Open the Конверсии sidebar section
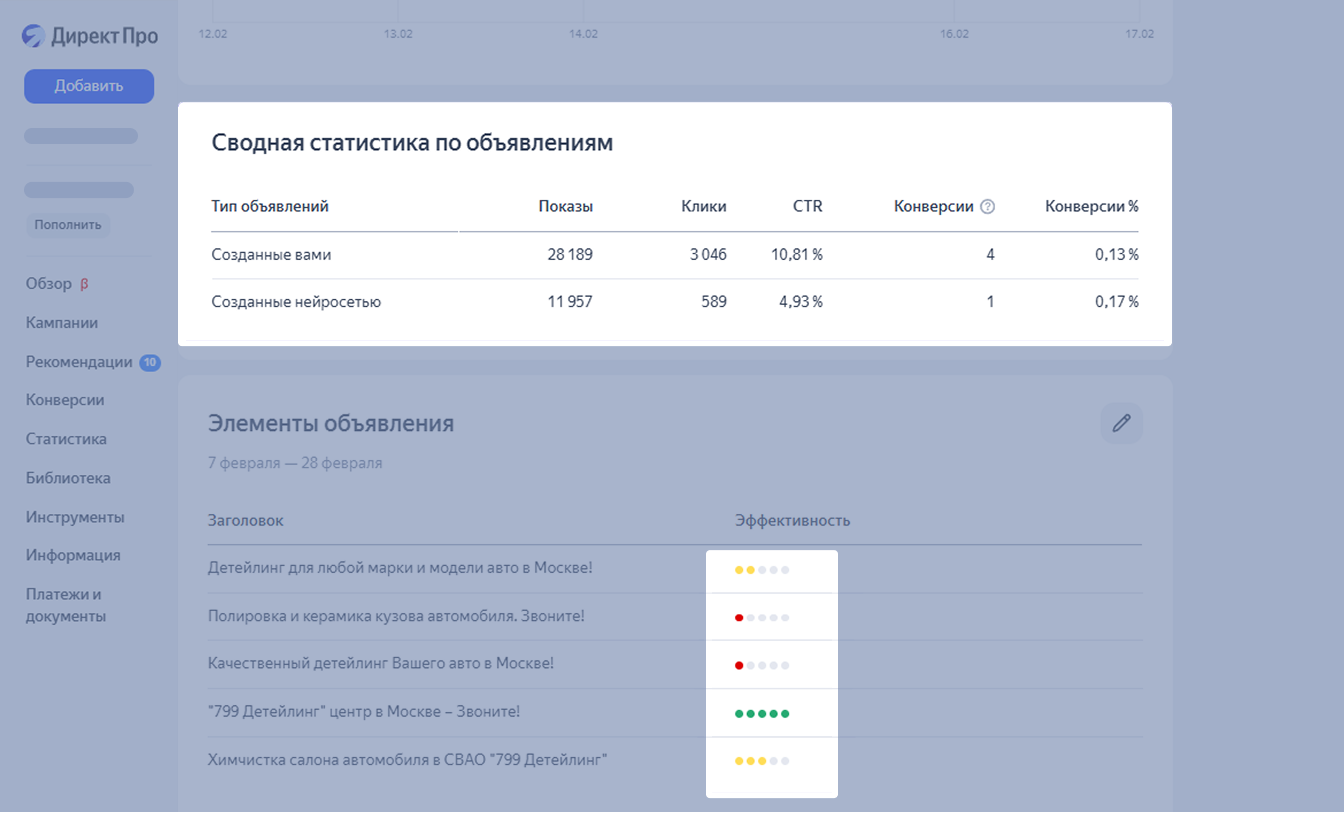 click(65, 400)
